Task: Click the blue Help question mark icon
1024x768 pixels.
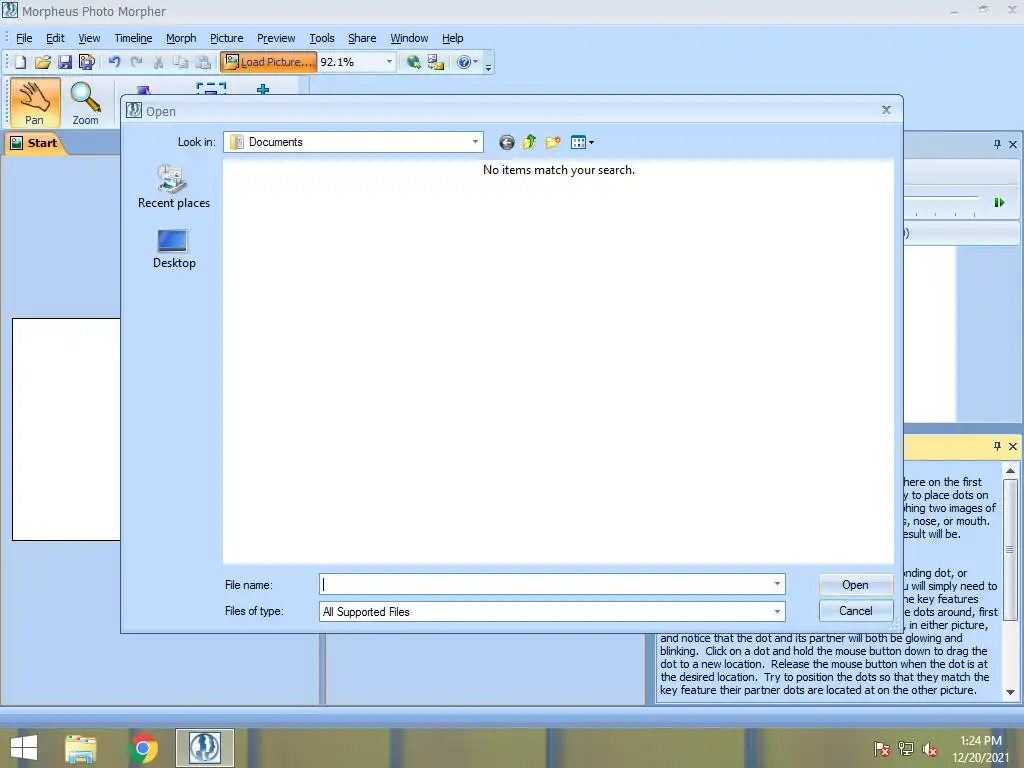Action: click(463, 62)
